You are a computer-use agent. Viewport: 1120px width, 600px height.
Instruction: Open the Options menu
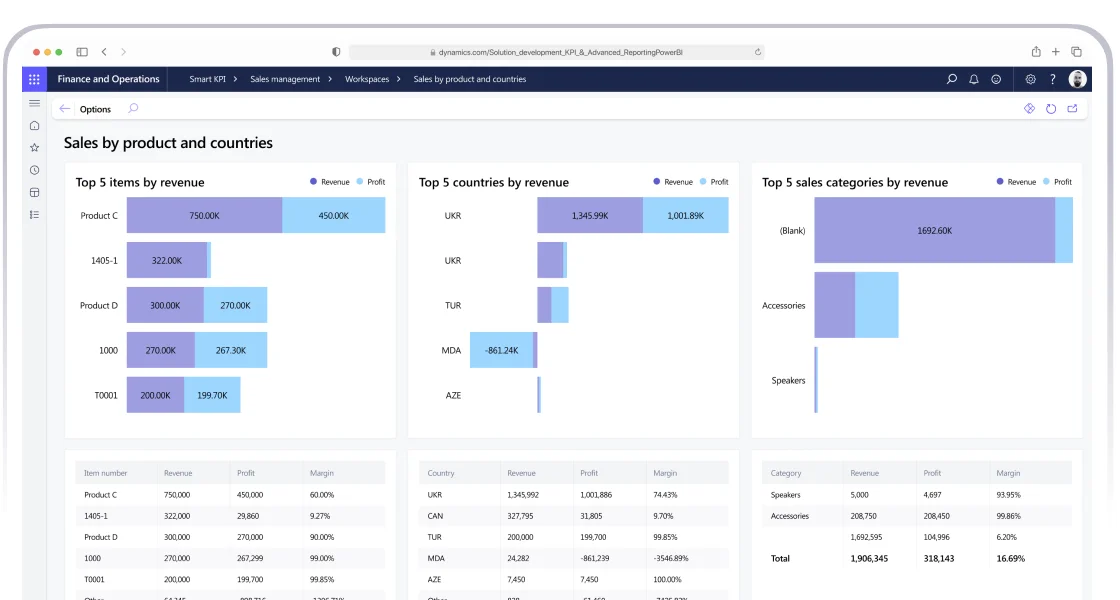click(95, 109)
